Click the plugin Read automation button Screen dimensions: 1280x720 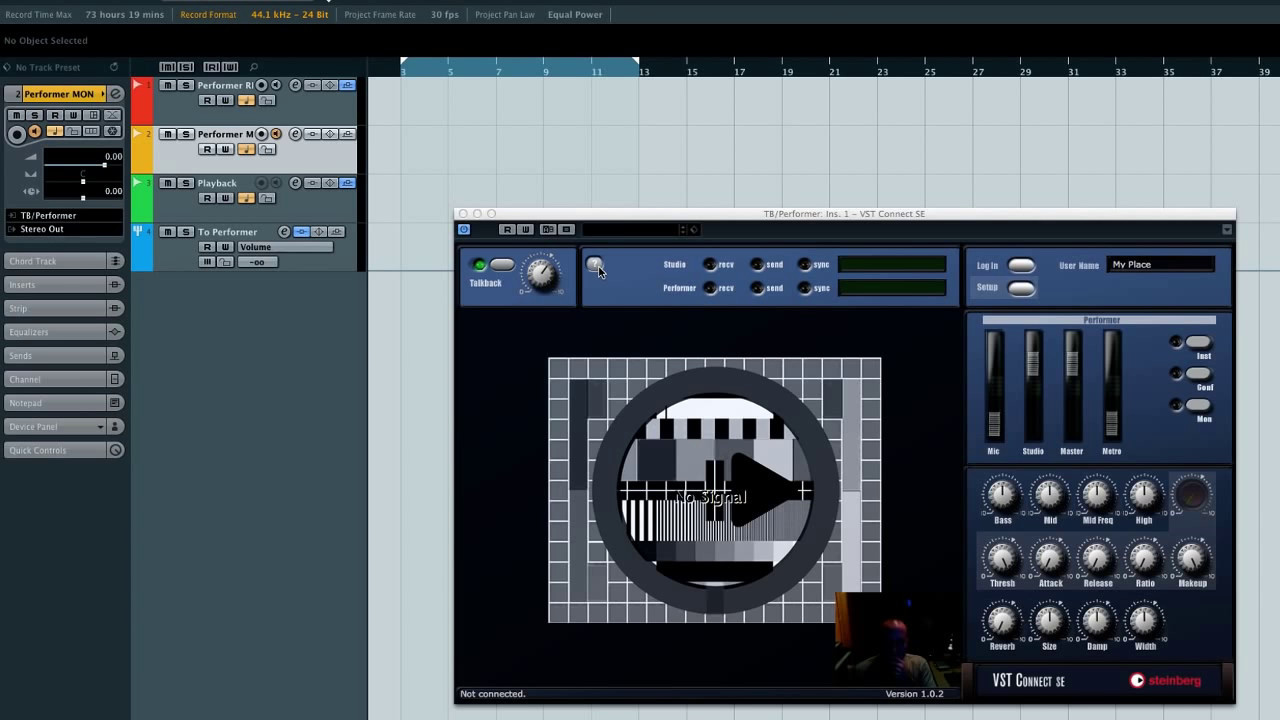click(507, 230)
